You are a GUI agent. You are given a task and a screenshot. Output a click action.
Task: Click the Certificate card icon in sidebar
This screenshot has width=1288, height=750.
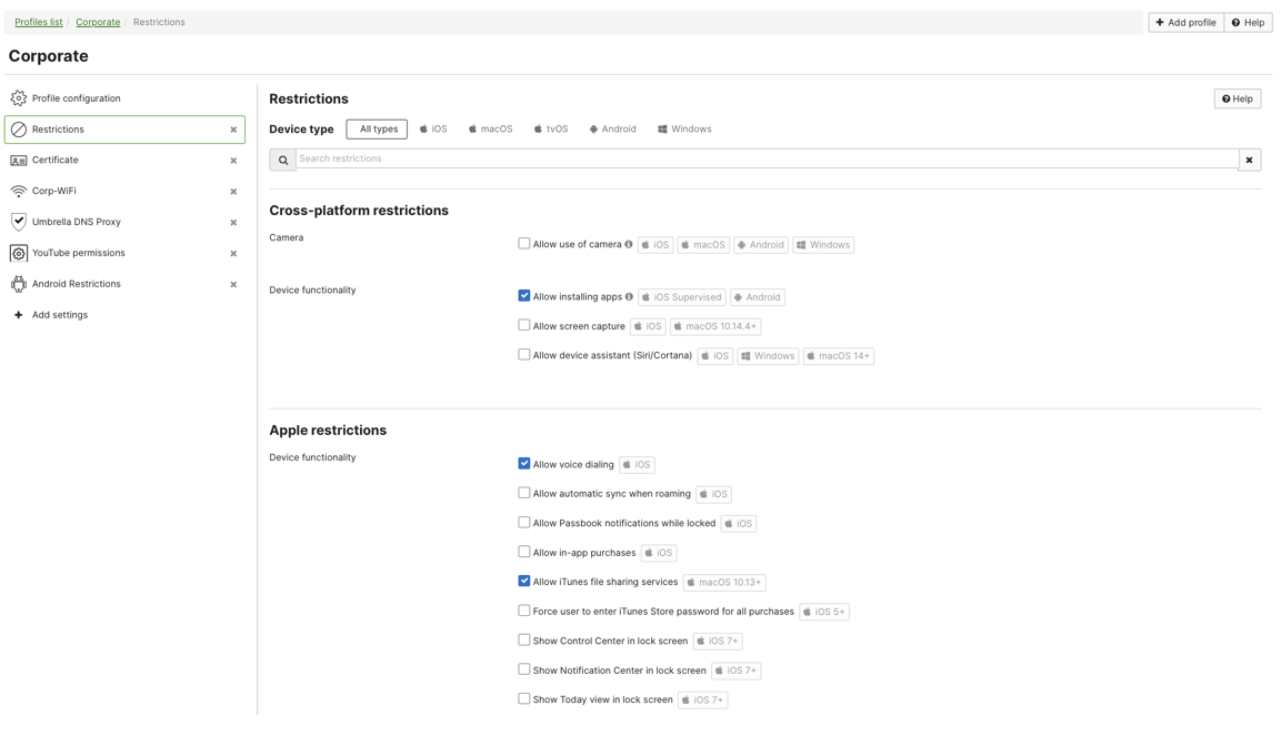coord(18,160)
